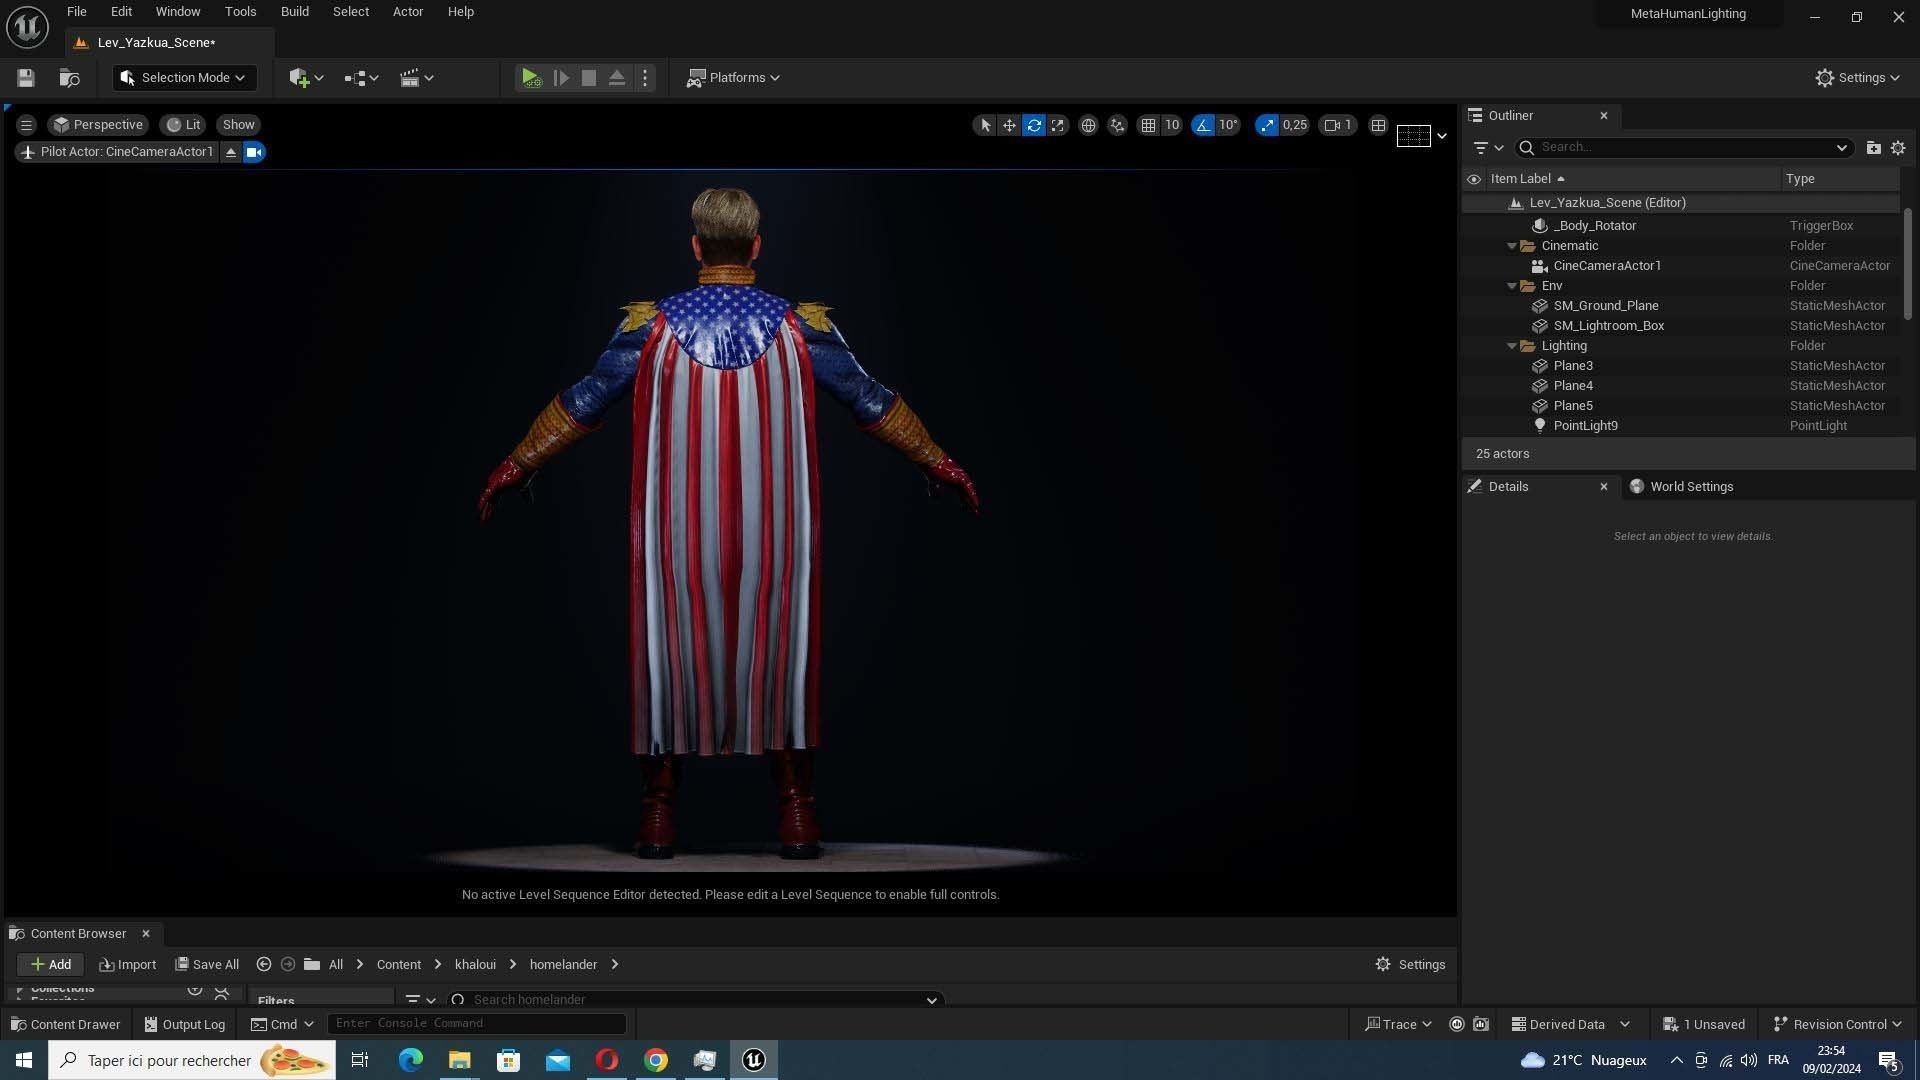The image size is (1920, 1080).
Task: Stop the play session
Action: (589, 78)
